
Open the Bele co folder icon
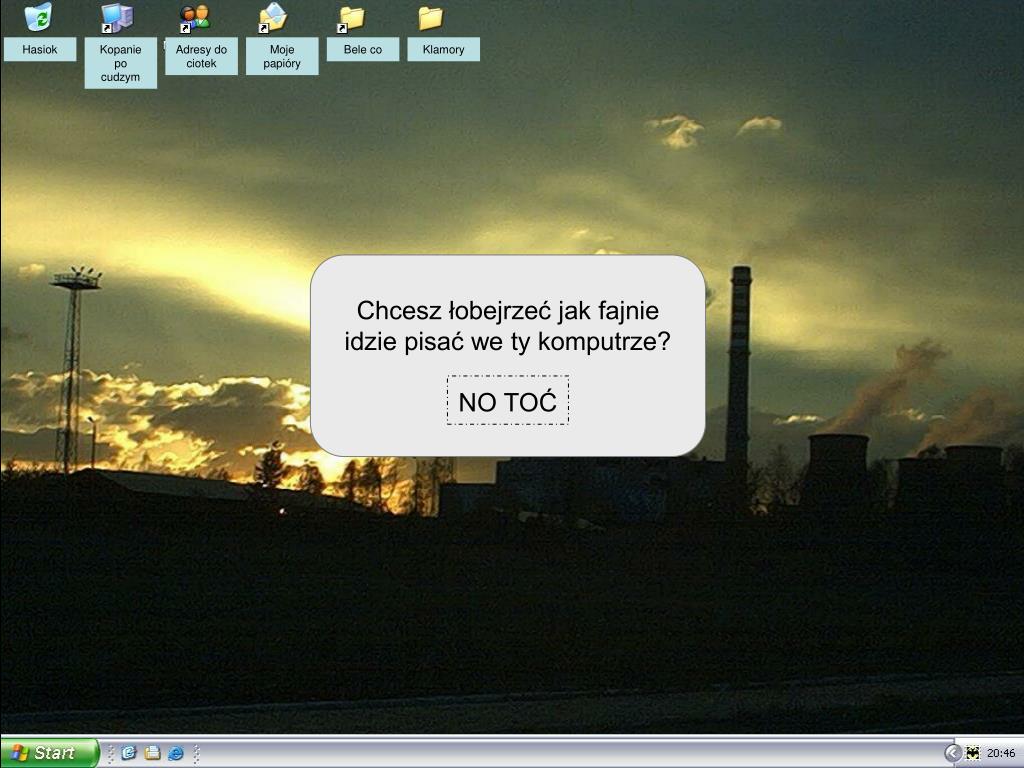click(351, 19)
